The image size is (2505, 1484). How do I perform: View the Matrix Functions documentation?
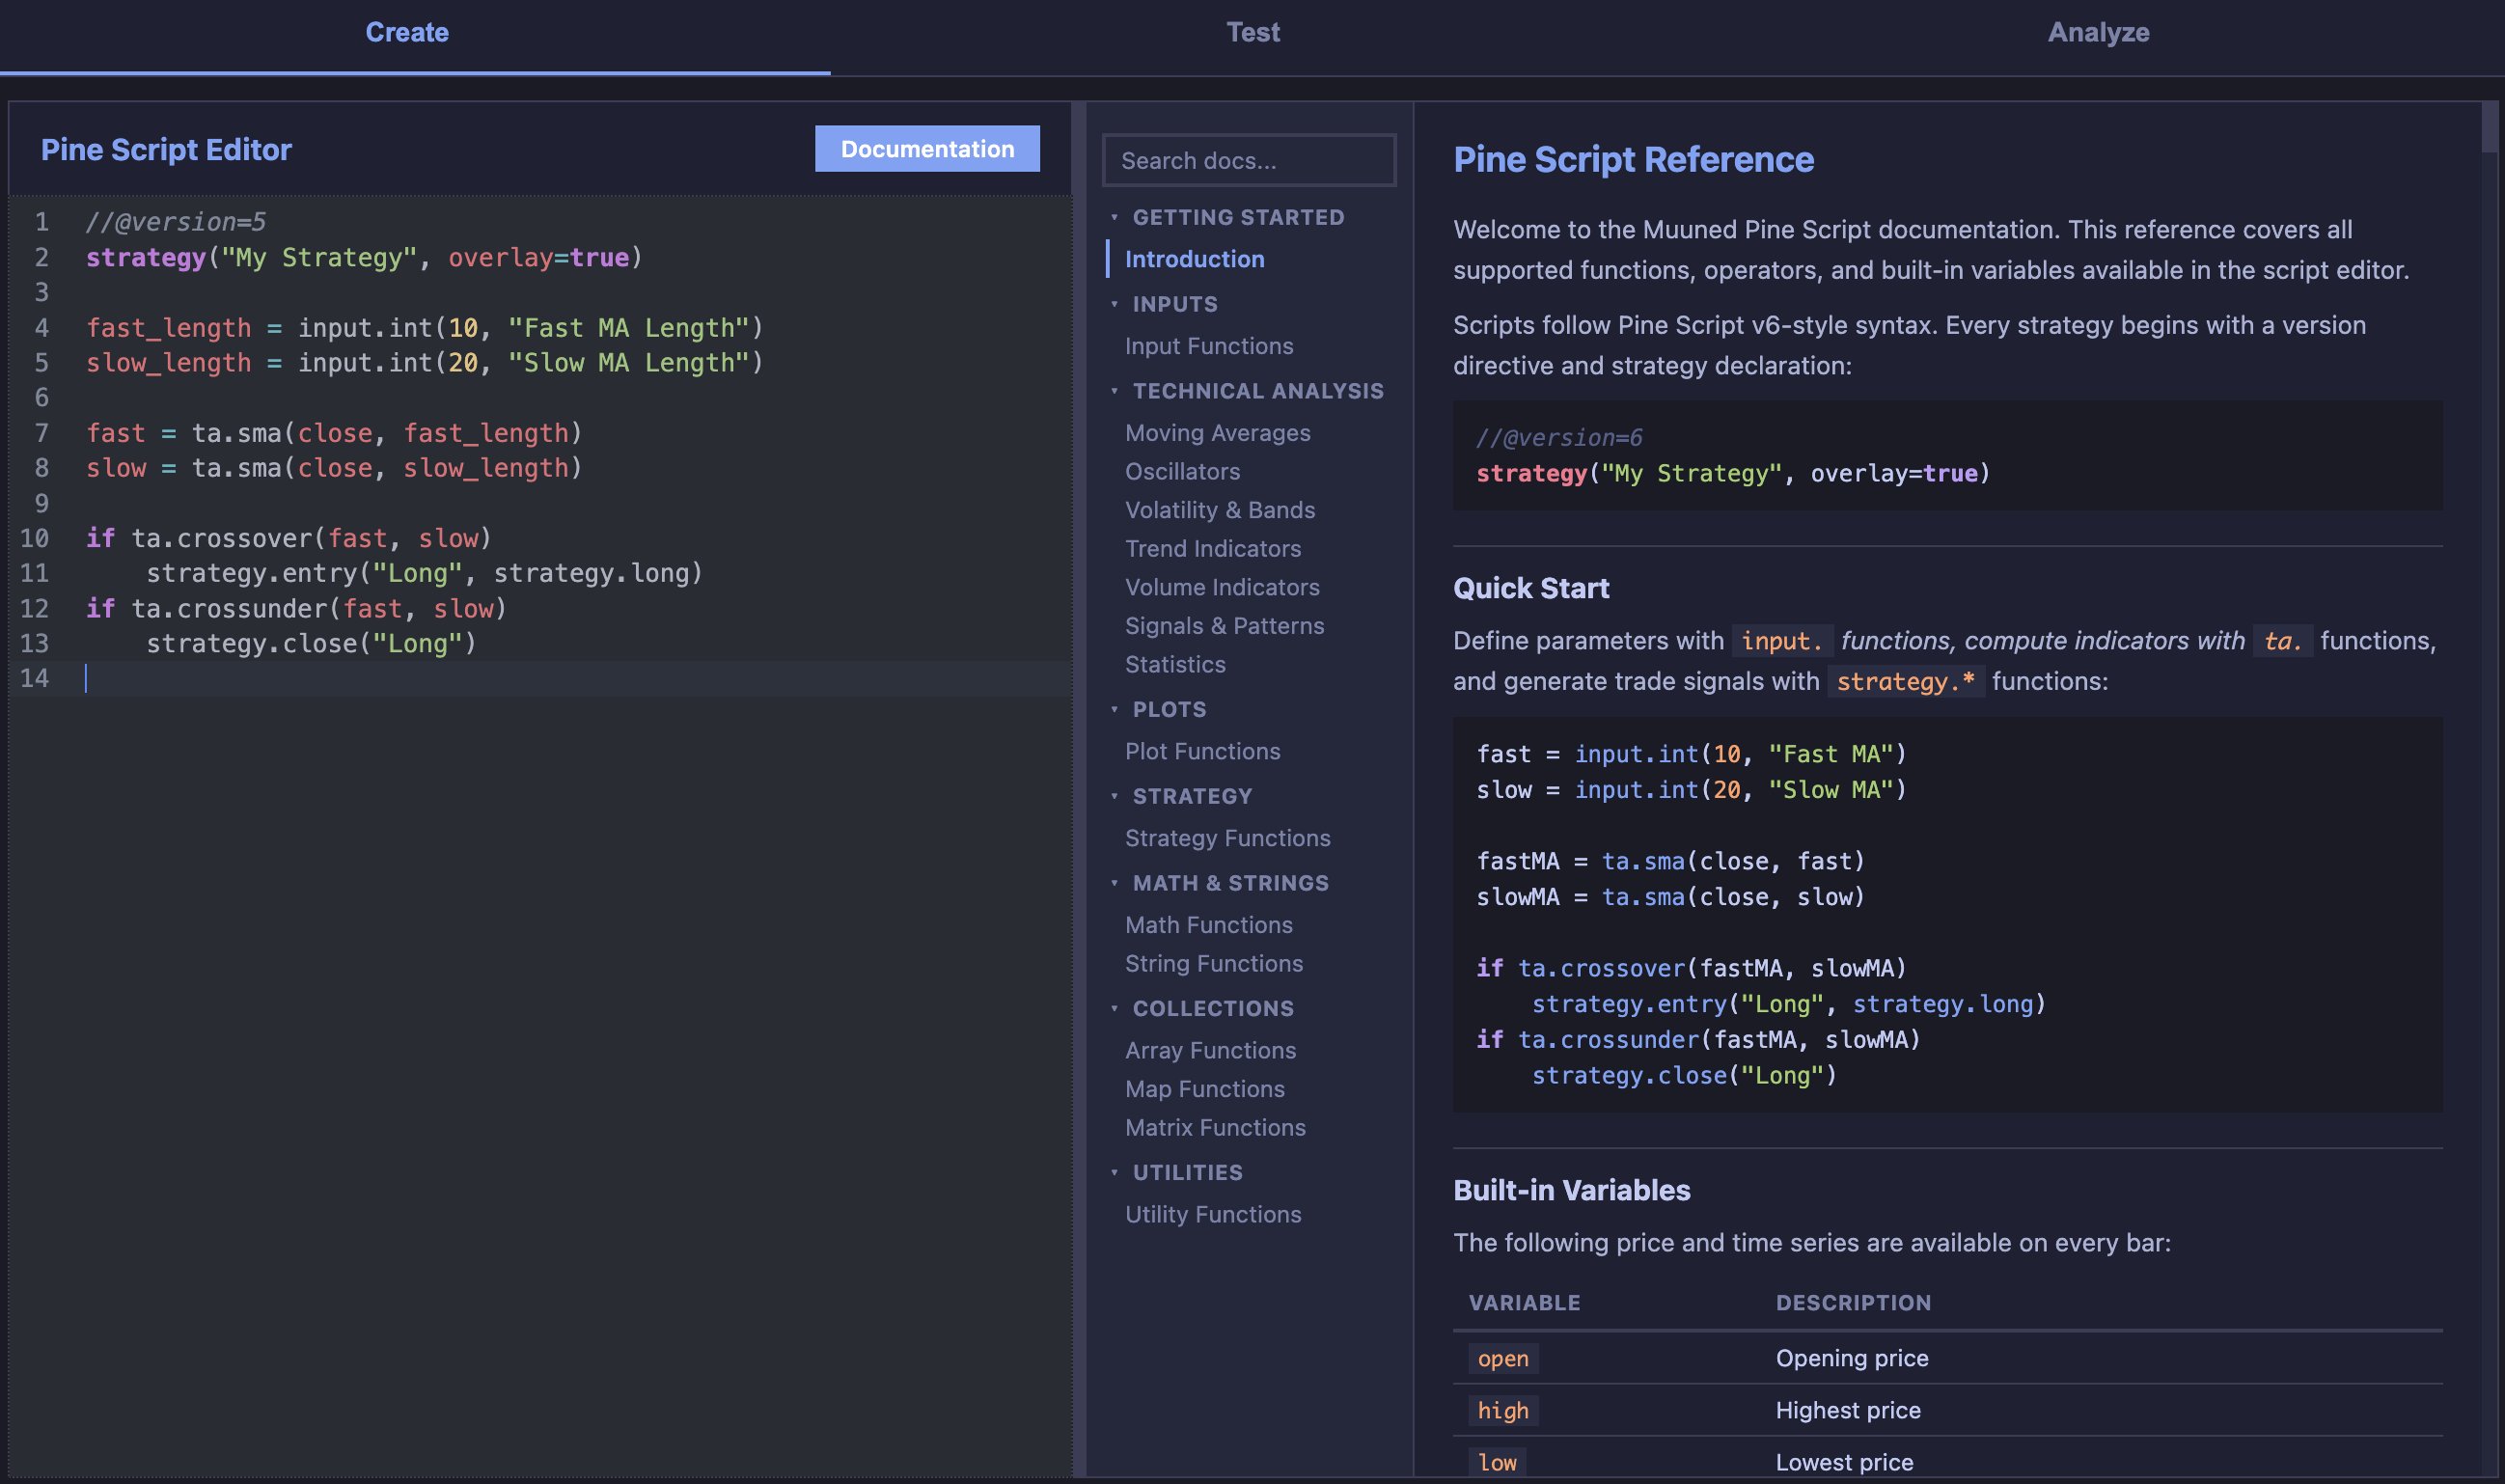1215,1127
